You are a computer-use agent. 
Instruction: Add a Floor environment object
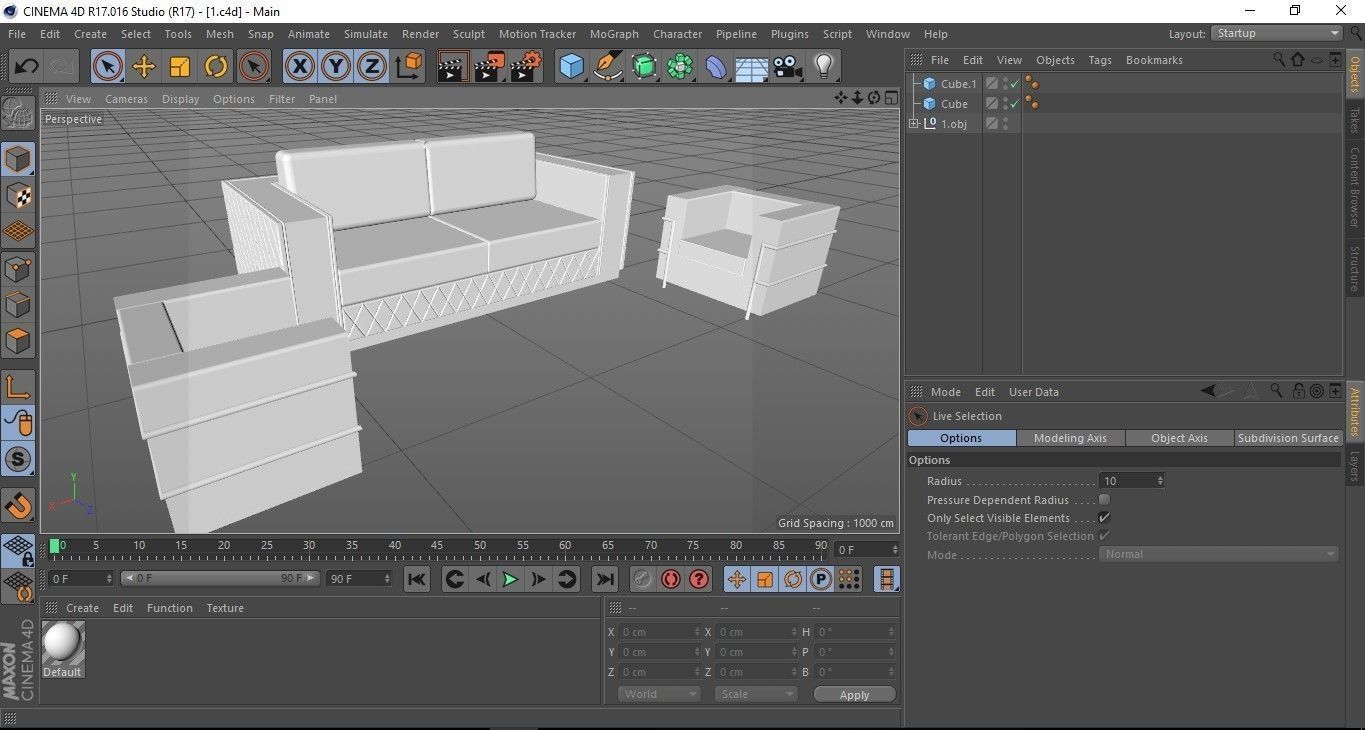pyautogui.click(x=751, y=67)
